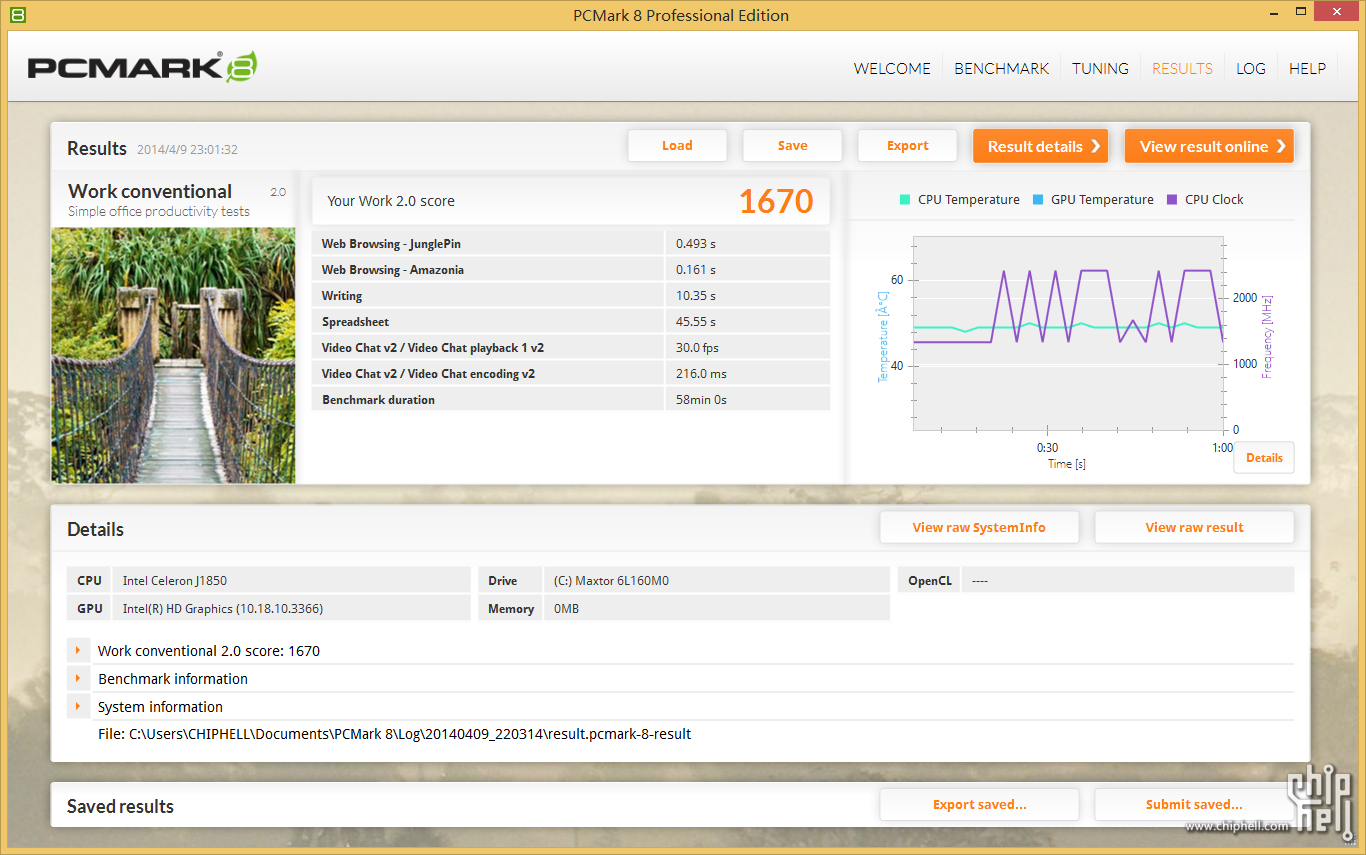The height and width of the screenshot is (855, 1366).
Task: Click the 45.55 s spreadsheet value
Action: coord(696,322)
